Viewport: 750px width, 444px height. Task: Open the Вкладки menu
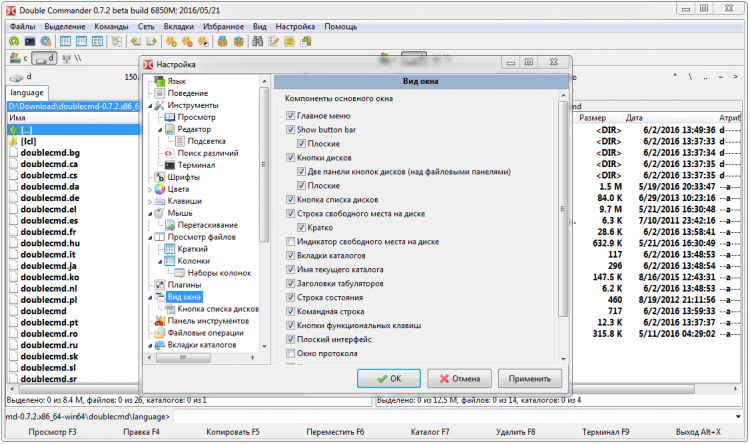(x=178, y=26)
